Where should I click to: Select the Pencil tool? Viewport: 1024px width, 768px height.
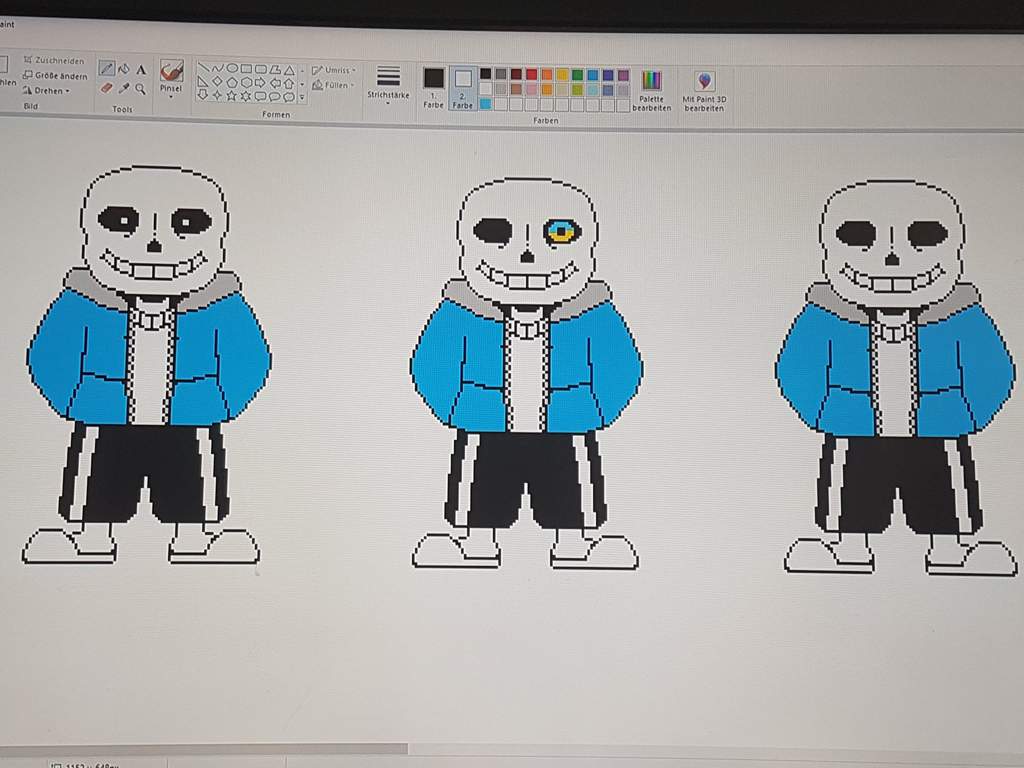pos(106,68)
